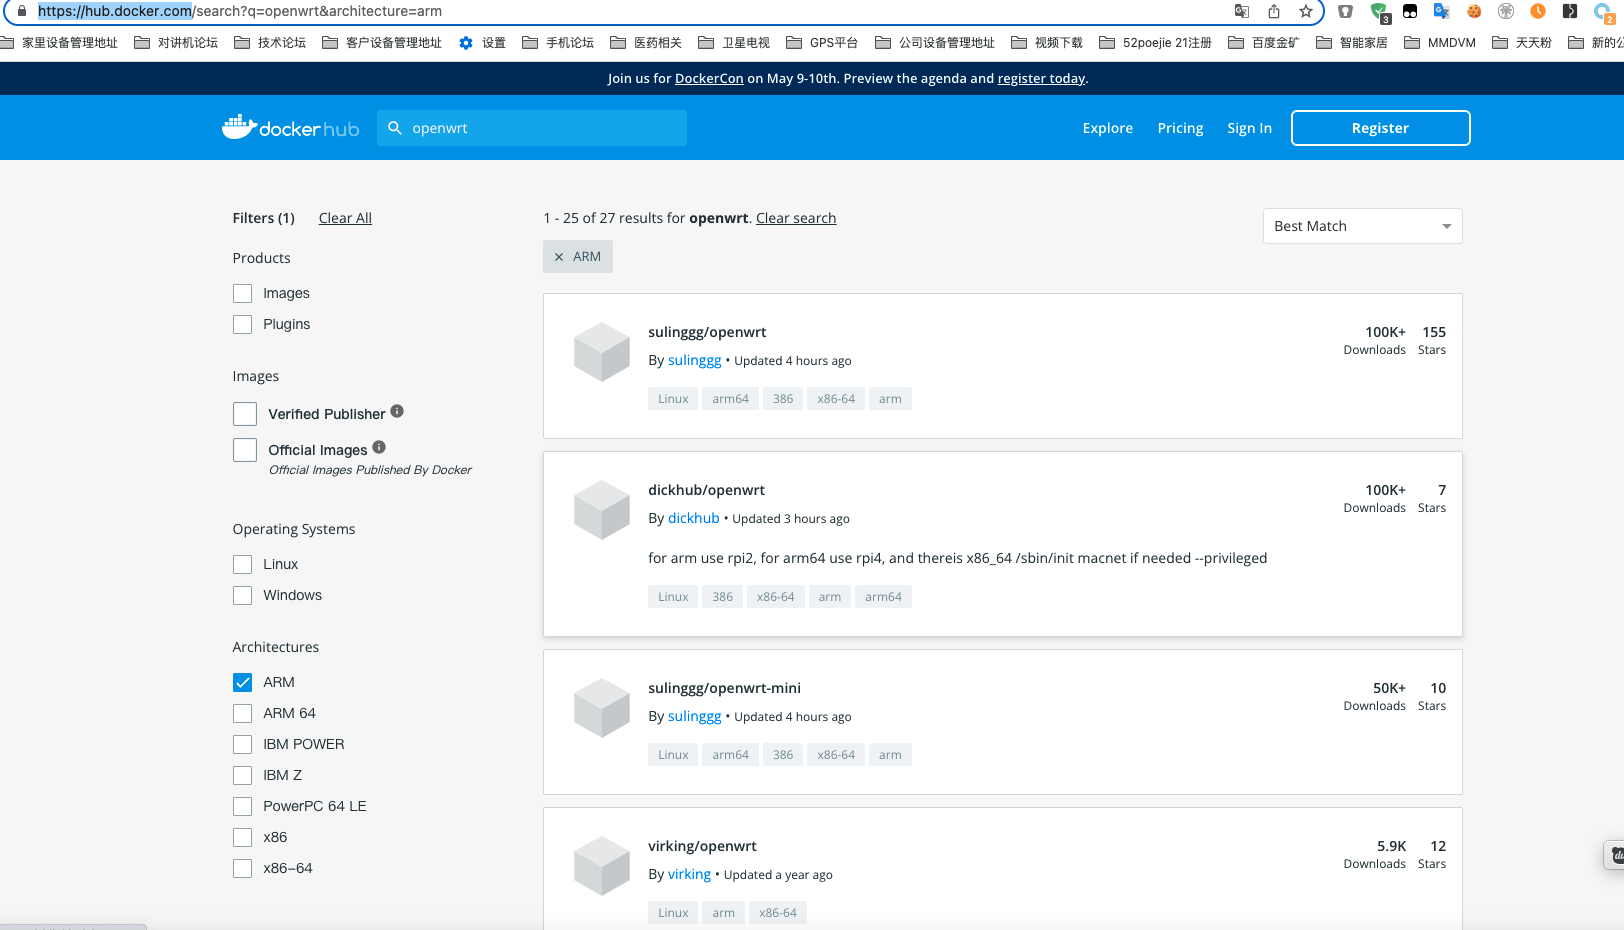The image size is (1624, 930).
Task: Check the PowerPC 64 LE filter
Action: (242, 806)
